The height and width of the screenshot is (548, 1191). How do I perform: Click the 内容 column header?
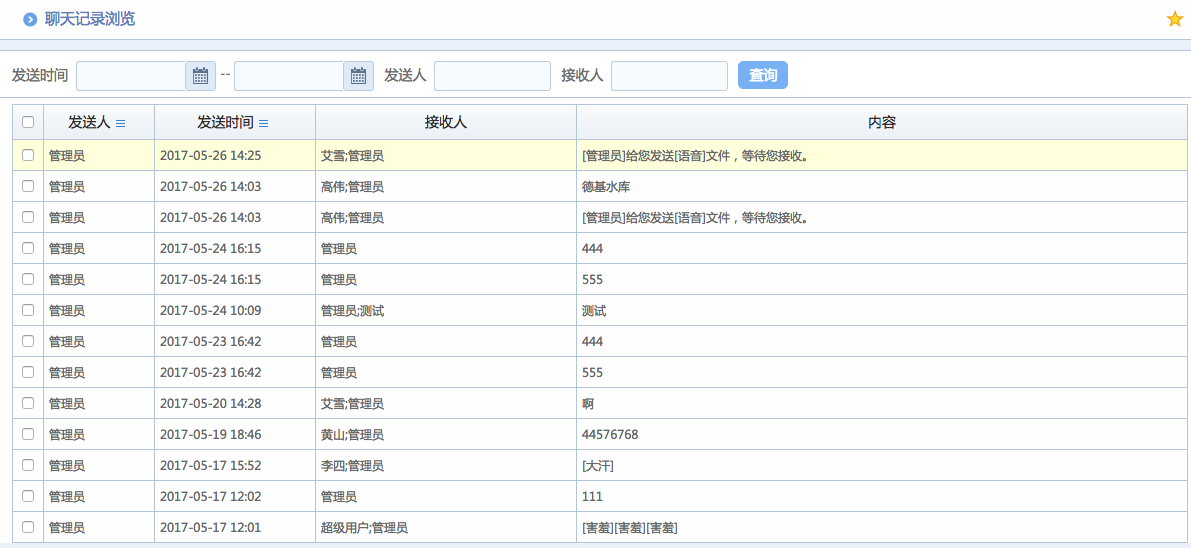pos(881,122)
